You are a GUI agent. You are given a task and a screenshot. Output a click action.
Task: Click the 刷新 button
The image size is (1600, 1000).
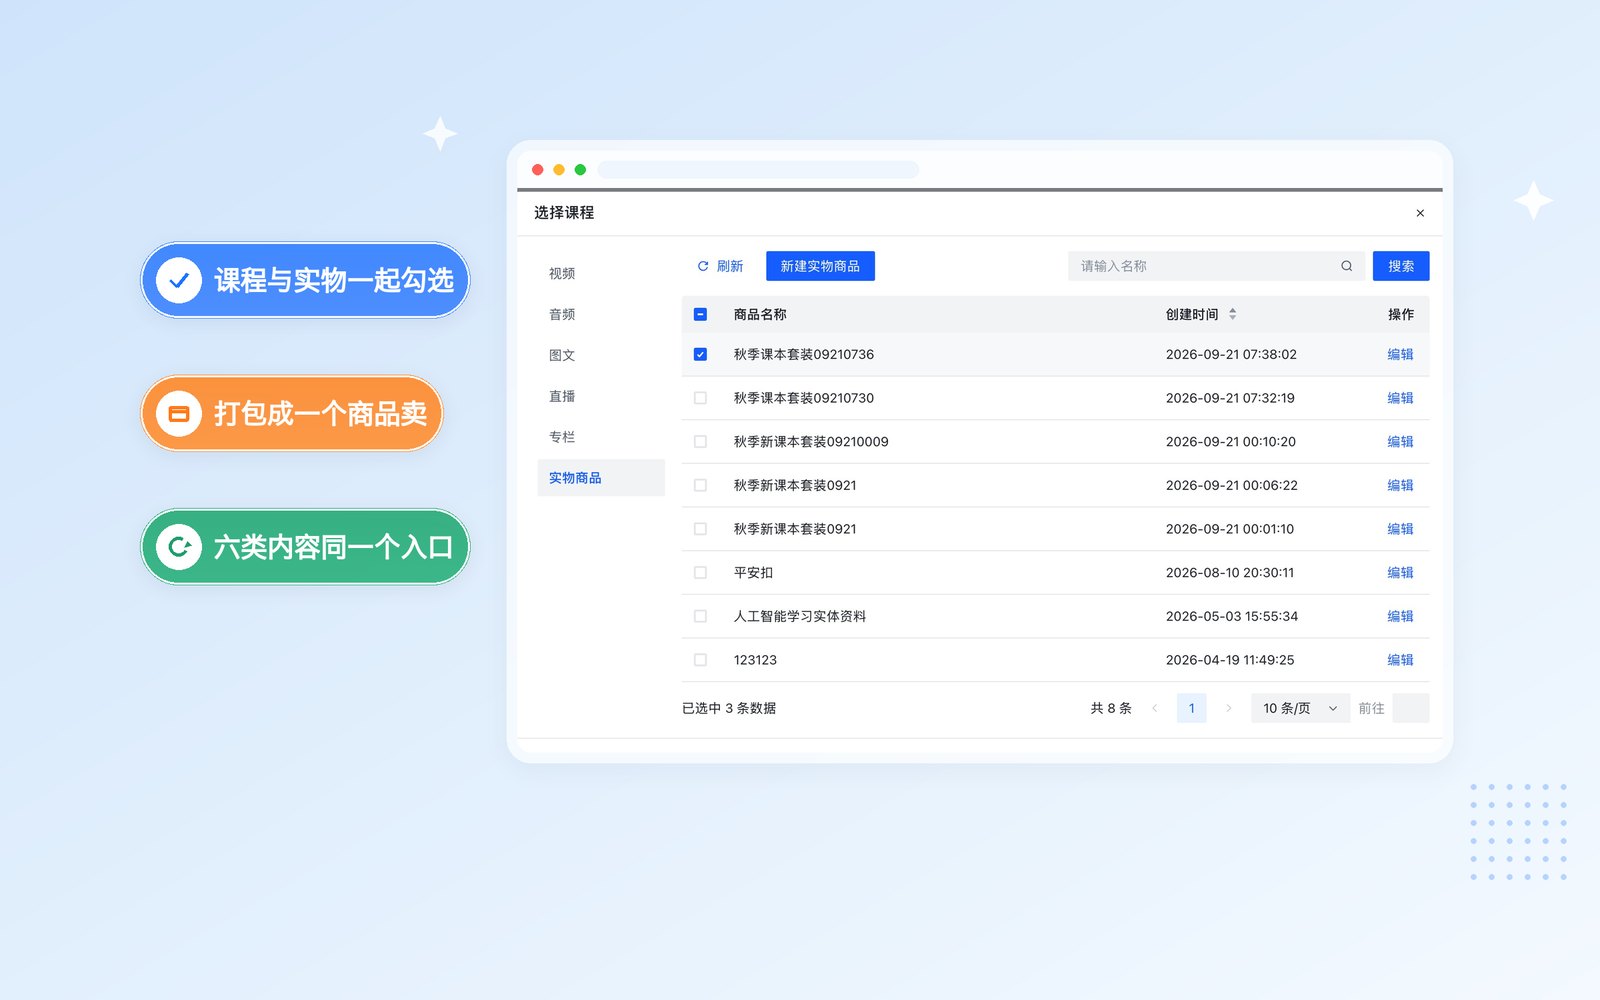pos(720,266)
